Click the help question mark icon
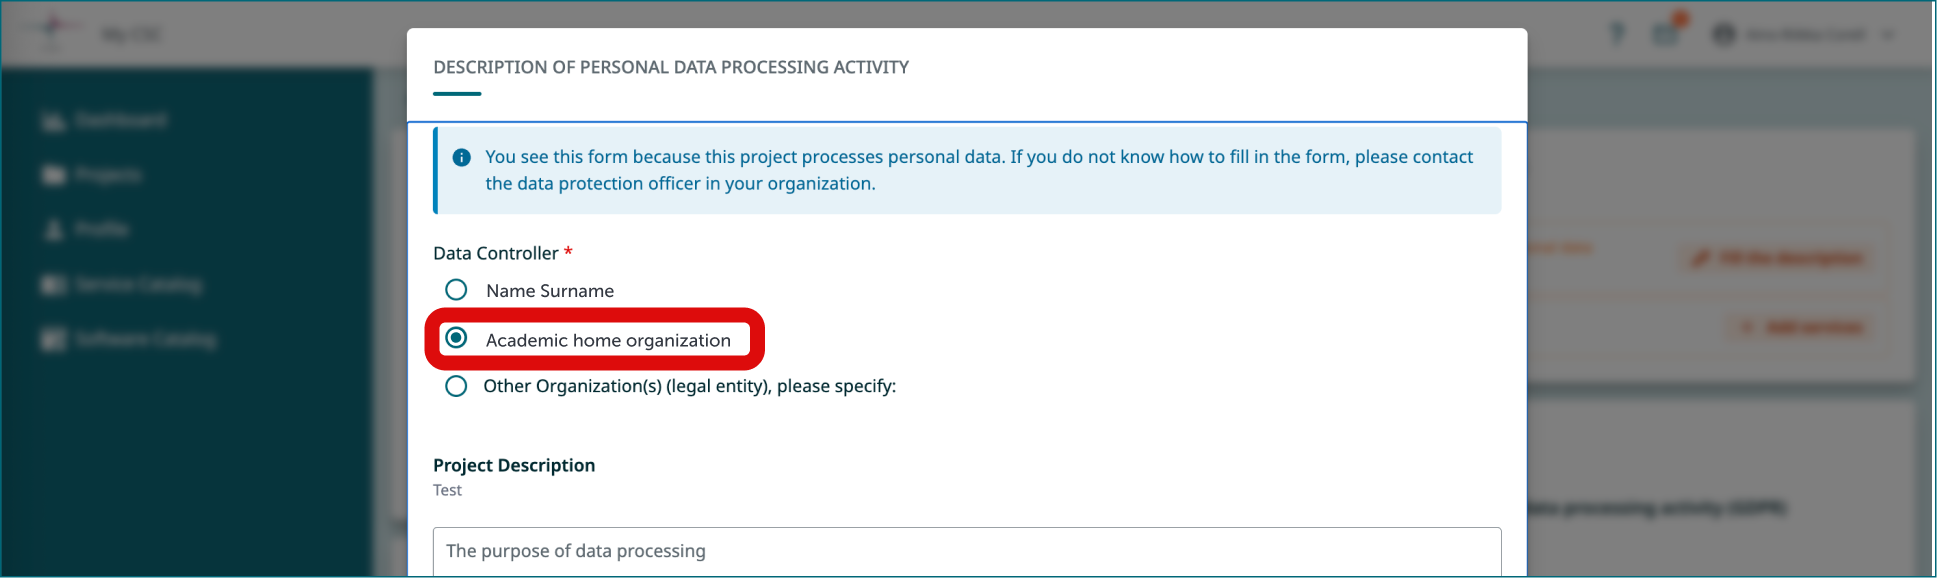 coord(1616,33)
